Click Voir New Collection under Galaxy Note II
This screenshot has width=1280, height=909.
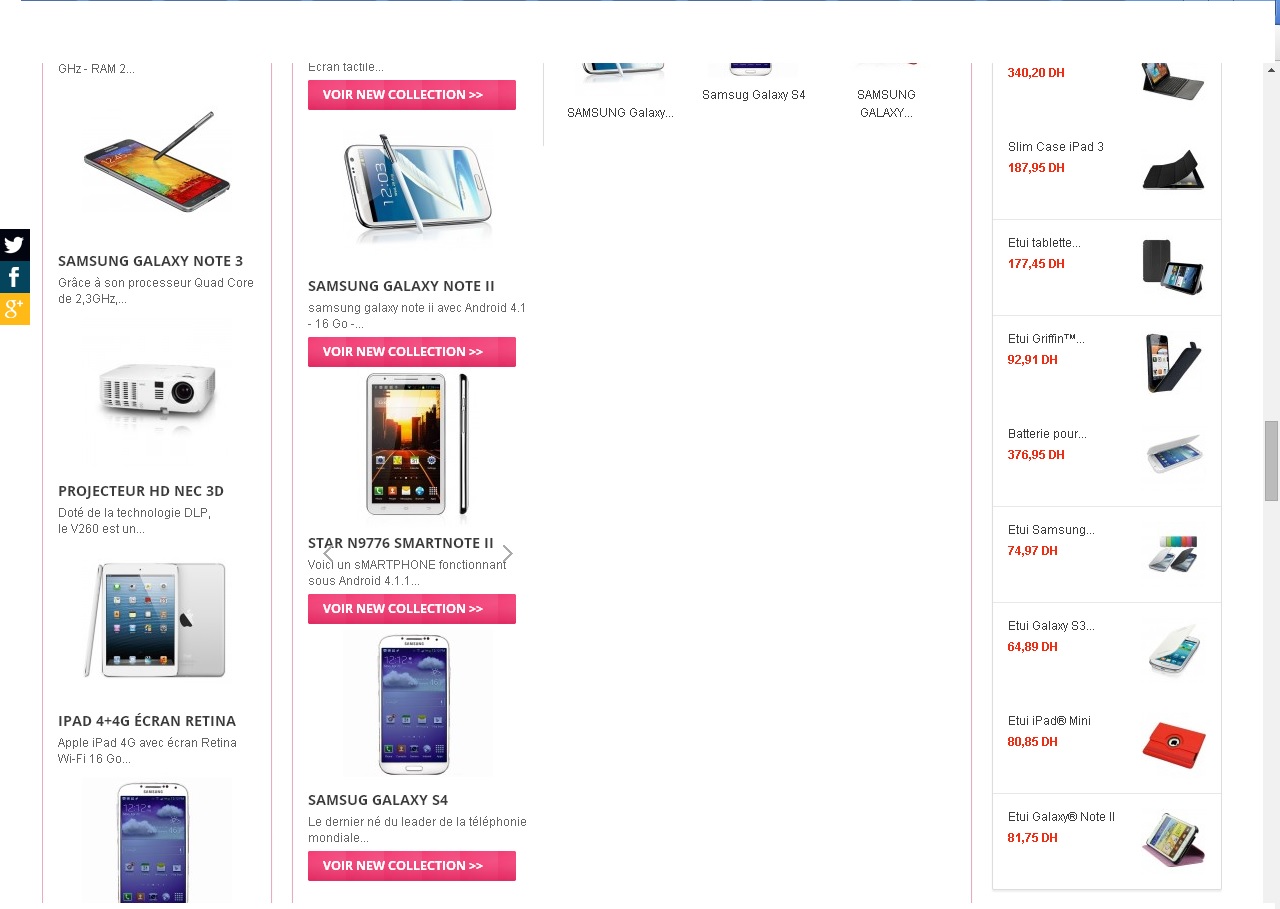(412, 352)
